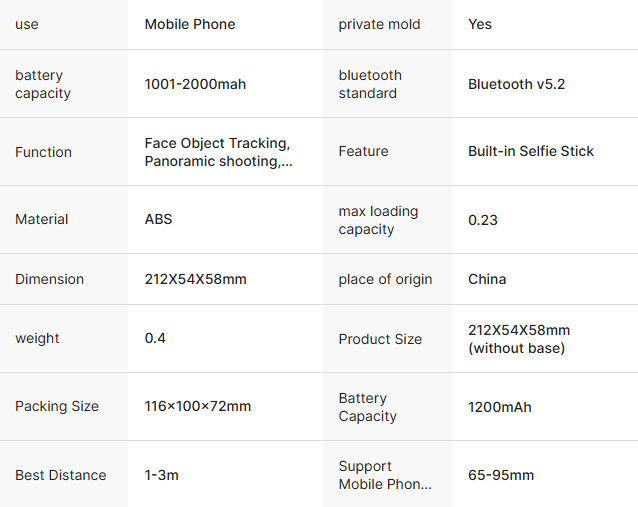Expand truncated 'Support Mobile Phon...' label
Viewport: 638px width, 507px height.
coord(385,475)
